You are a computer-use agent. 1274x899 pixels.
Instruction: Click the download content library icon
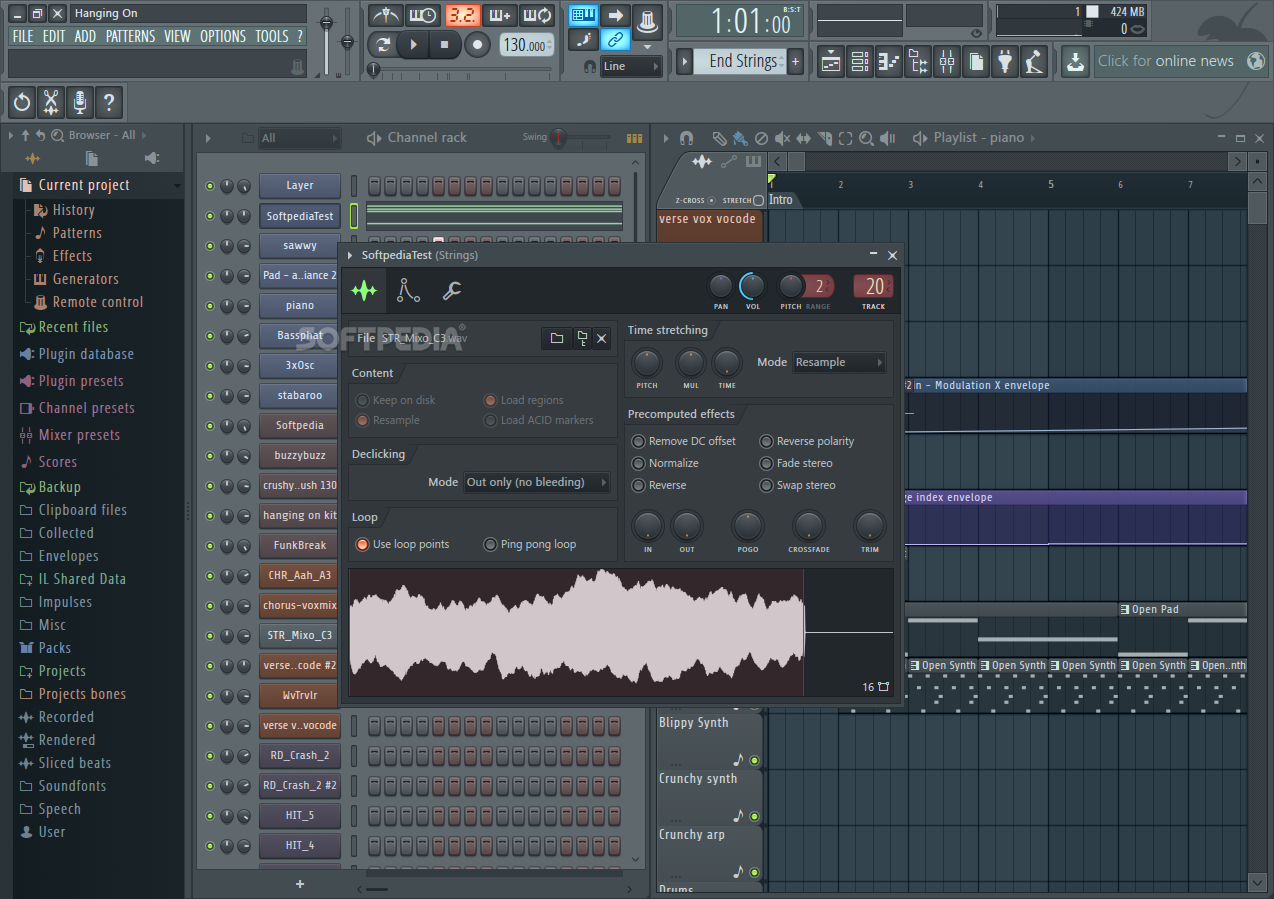click(x=1075, y=61)
